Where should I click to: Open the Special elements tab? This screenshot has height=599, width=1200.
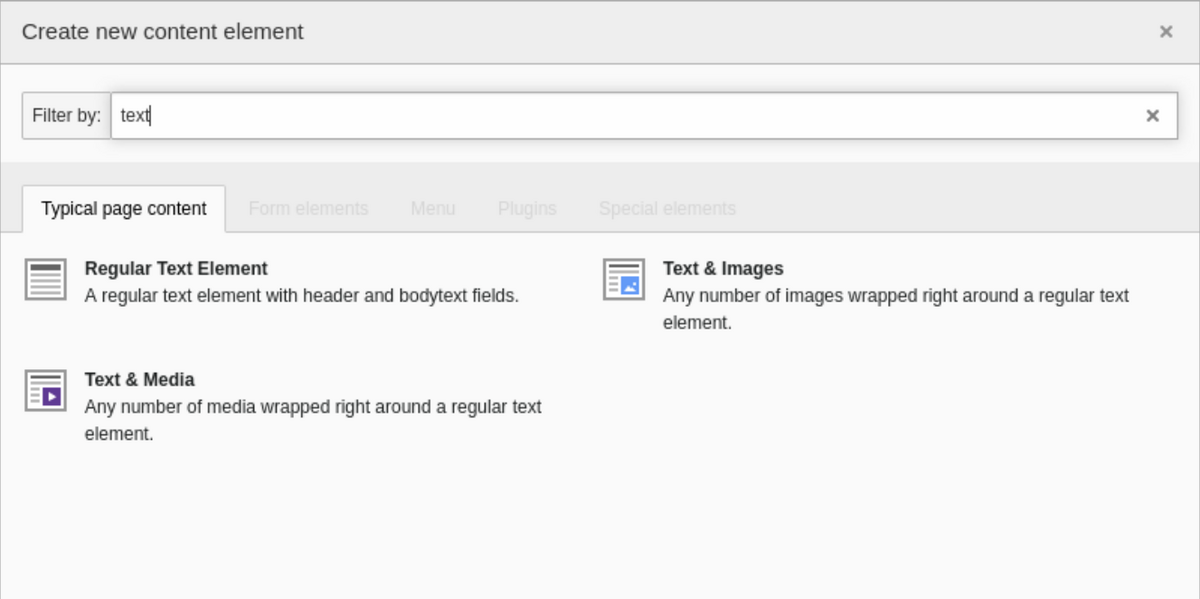point(667,208)
